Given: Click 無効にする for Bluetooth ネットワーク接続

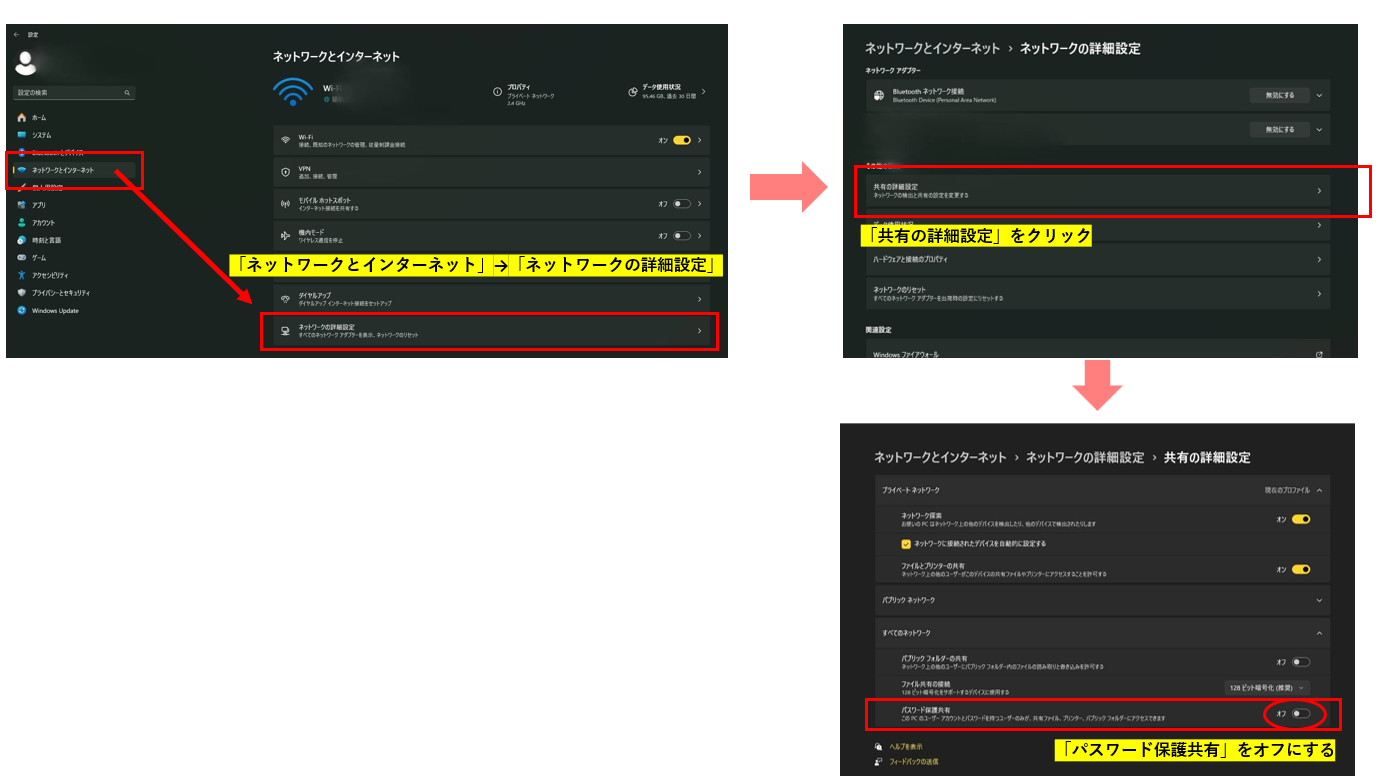Looking at the screenshot, I should (1279, 95).
